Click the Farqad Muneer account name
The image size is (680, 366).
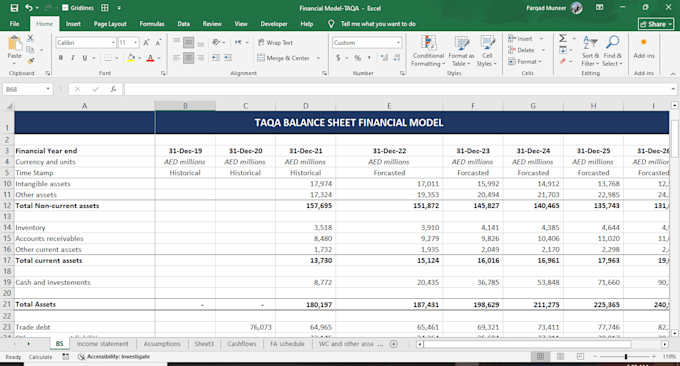tap(546, 8)
